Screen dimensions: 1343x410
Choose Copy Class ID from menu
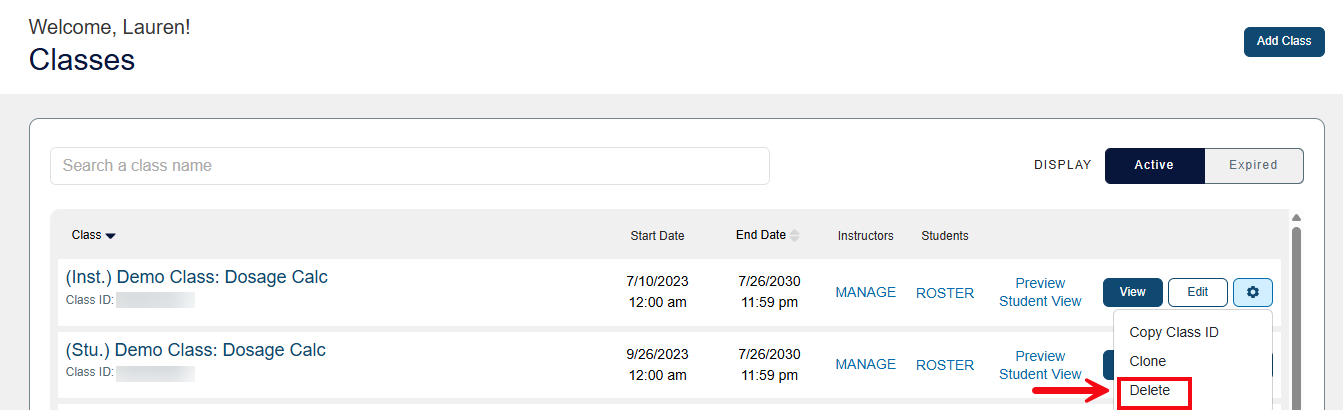1174,332
